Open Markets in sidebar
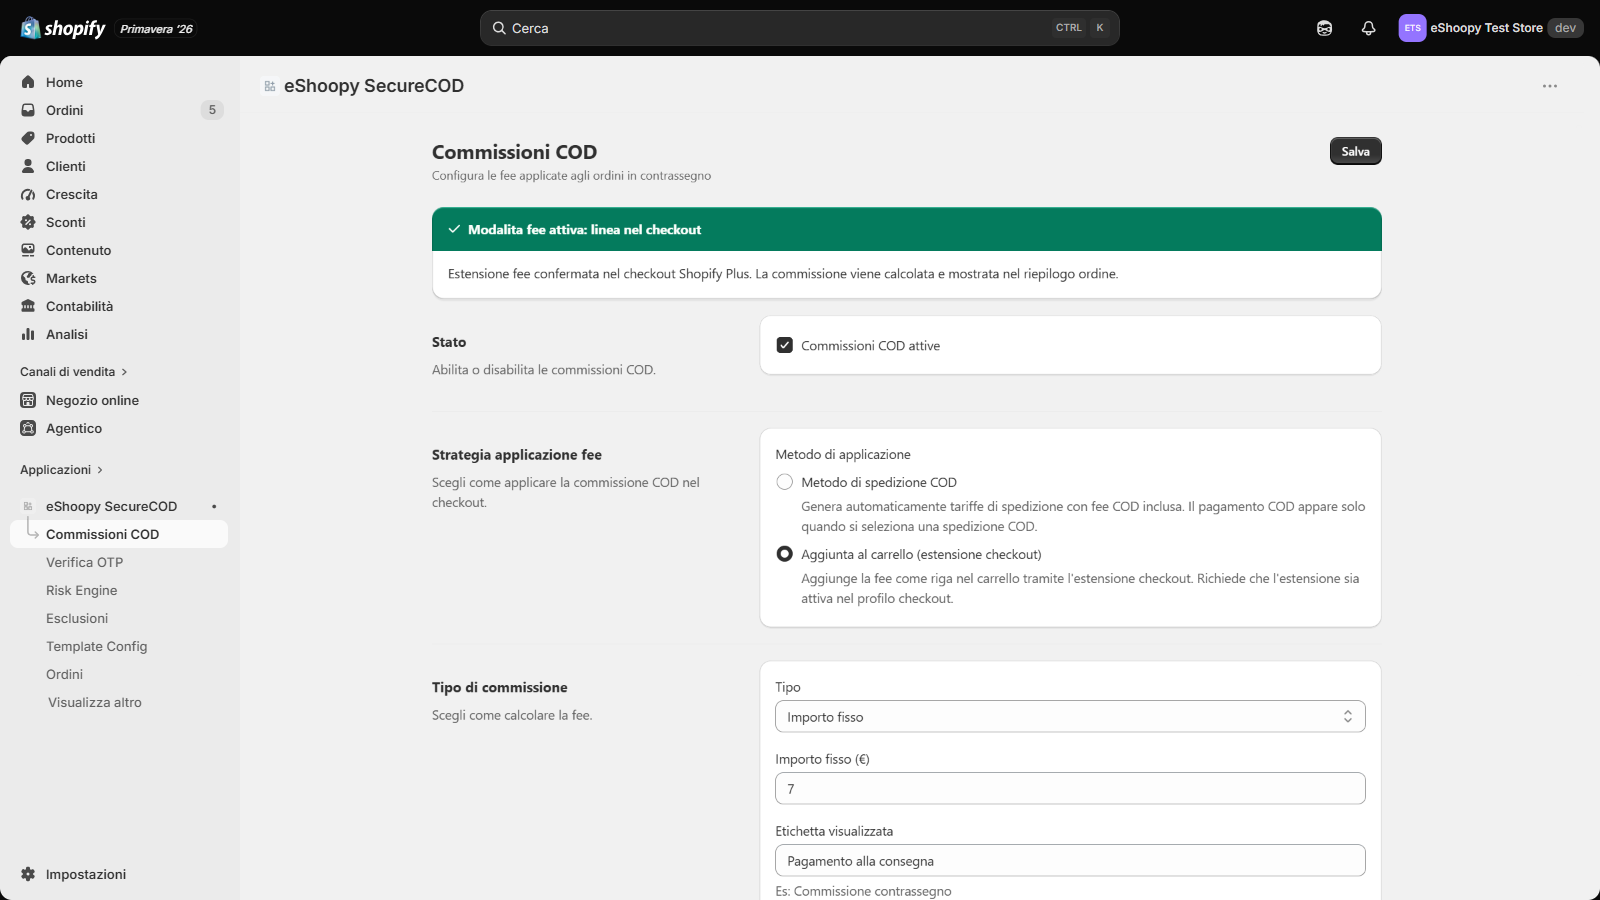1600x900 pixels. [x=71, y=278]
